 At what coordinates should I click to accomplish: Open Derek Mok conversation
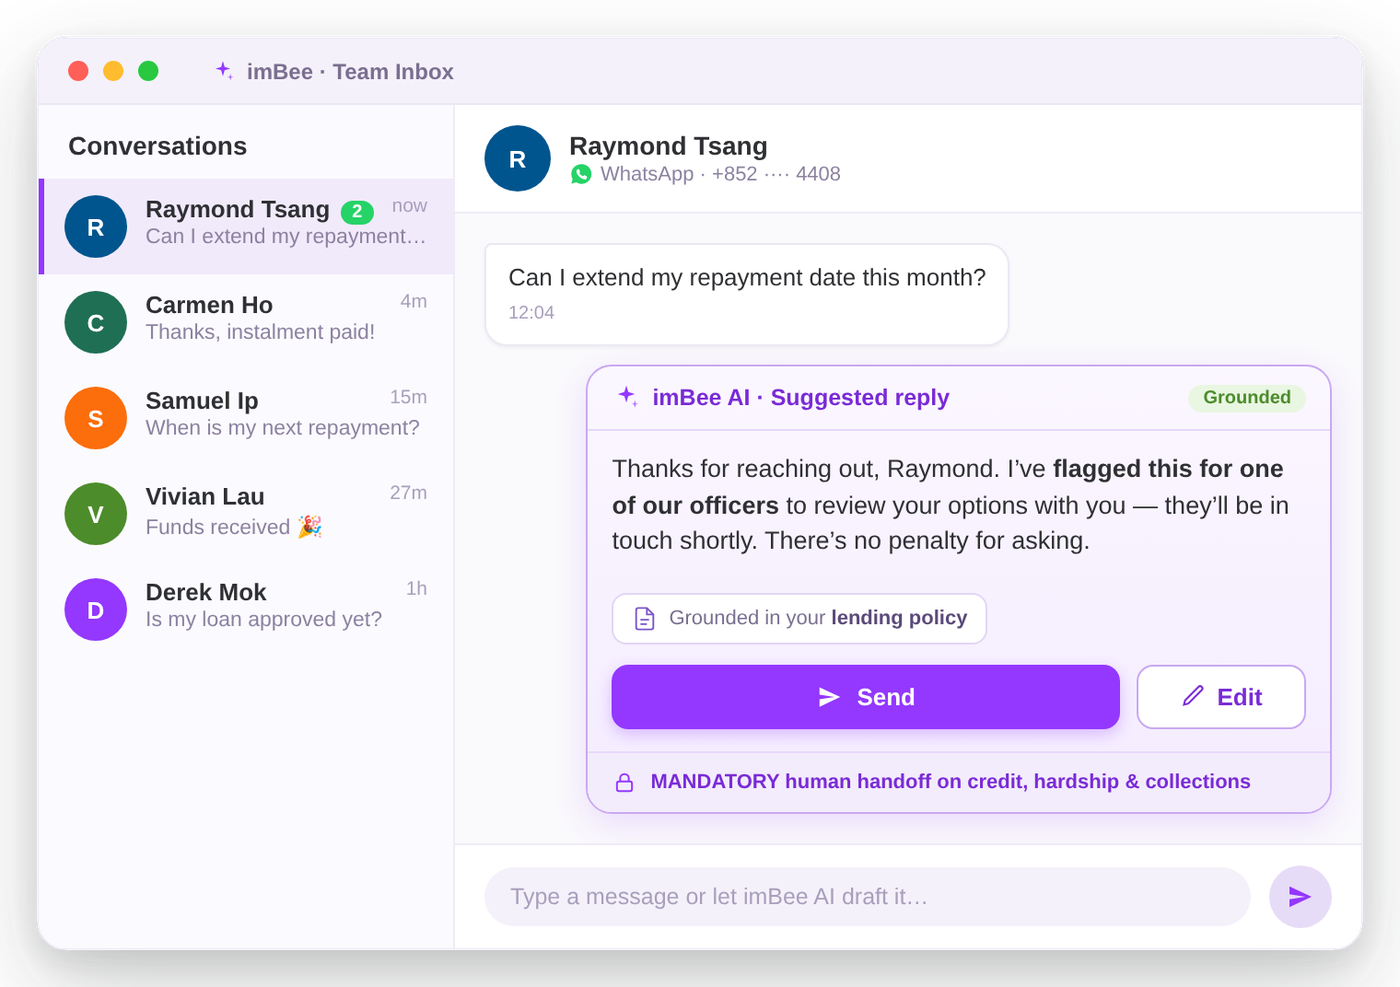click(x=247, y=610)
